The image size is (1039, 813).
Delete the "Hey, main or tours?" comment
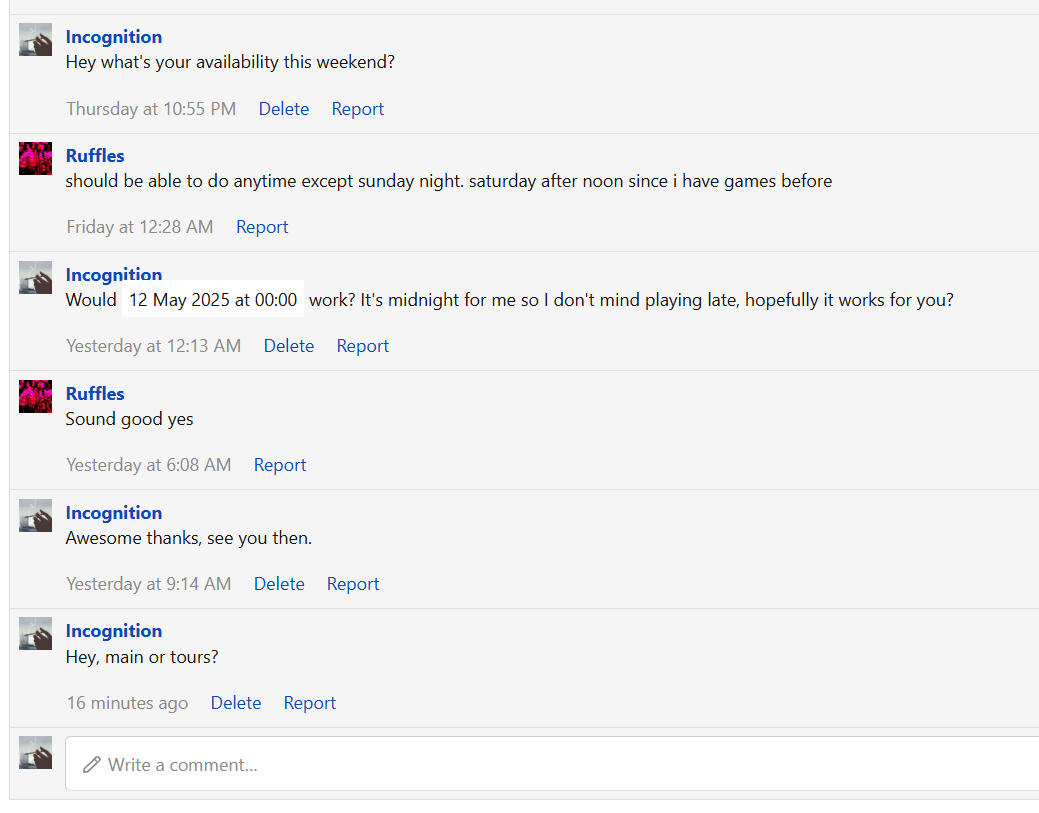236,703
